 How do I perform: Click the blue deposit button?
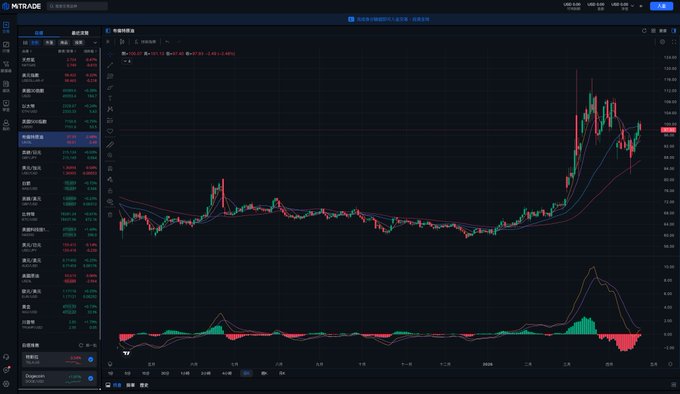661,6
